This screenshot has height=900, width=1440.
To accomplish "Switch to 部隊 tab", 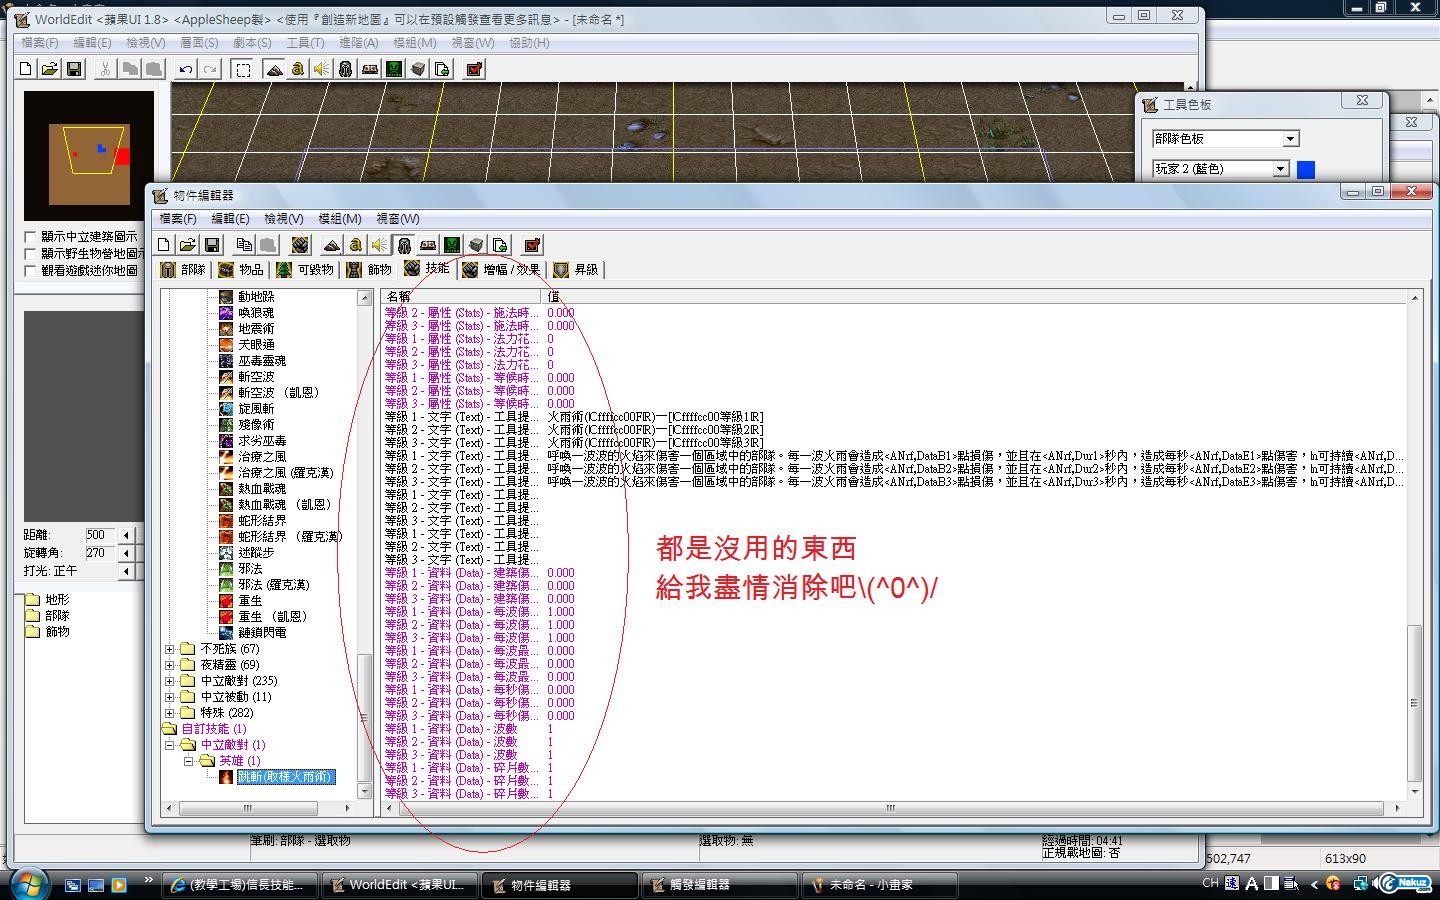I will click(183, 270).
